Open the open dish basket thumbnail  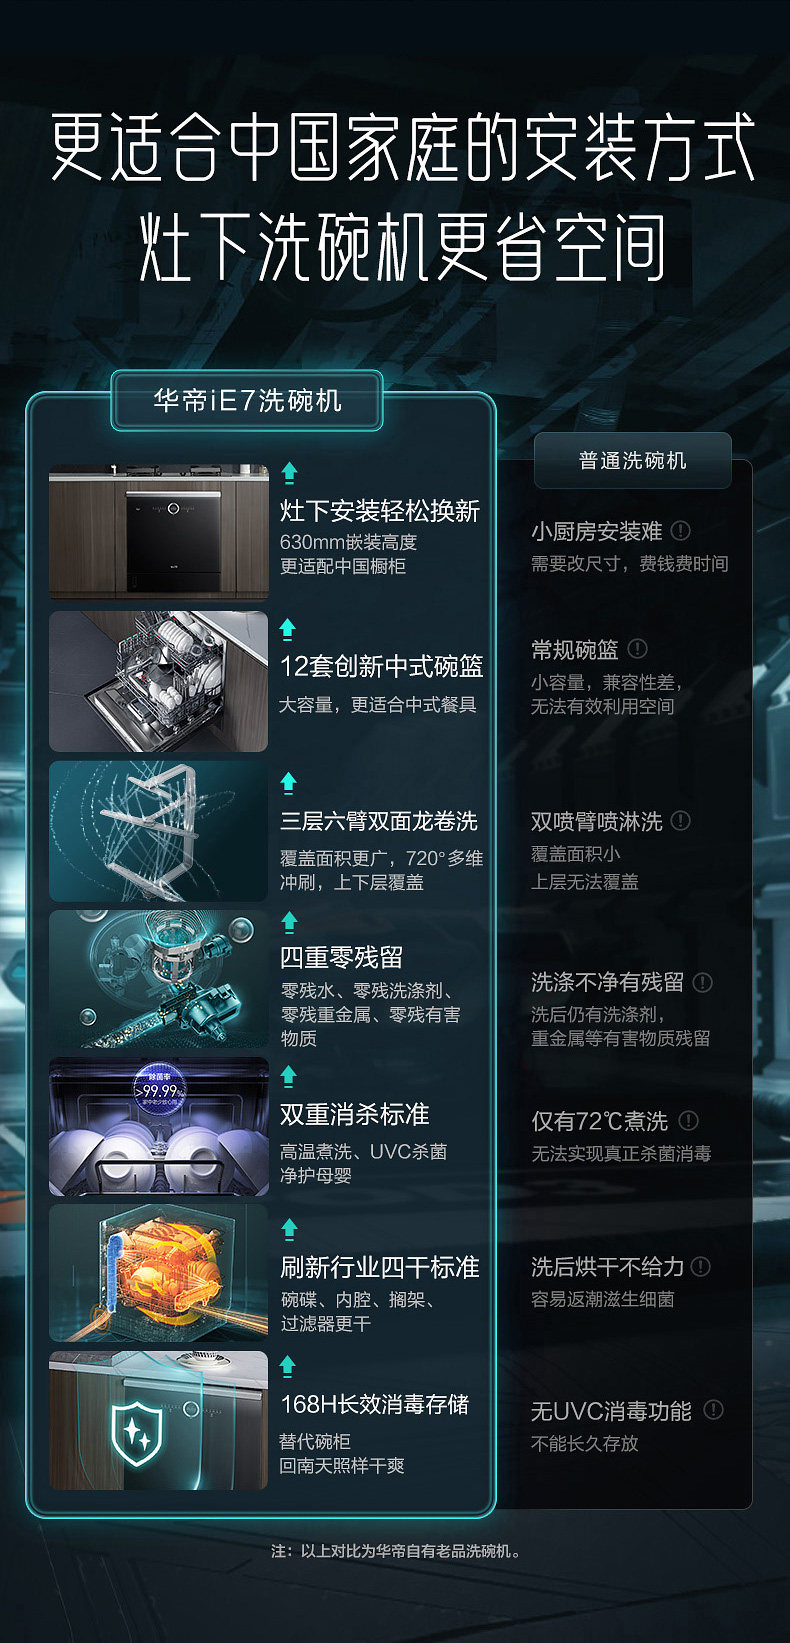[159, 682]
